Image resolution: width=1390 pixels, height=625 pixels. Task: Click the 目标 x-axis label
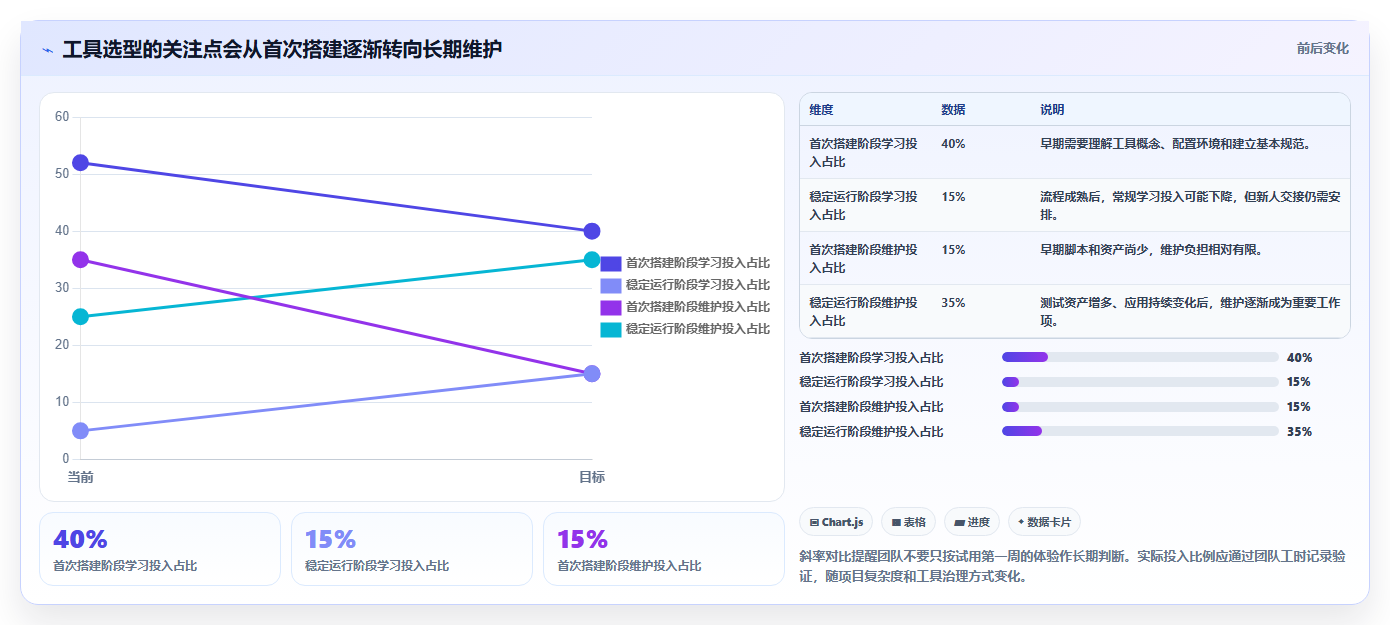[x=592, y=478]
